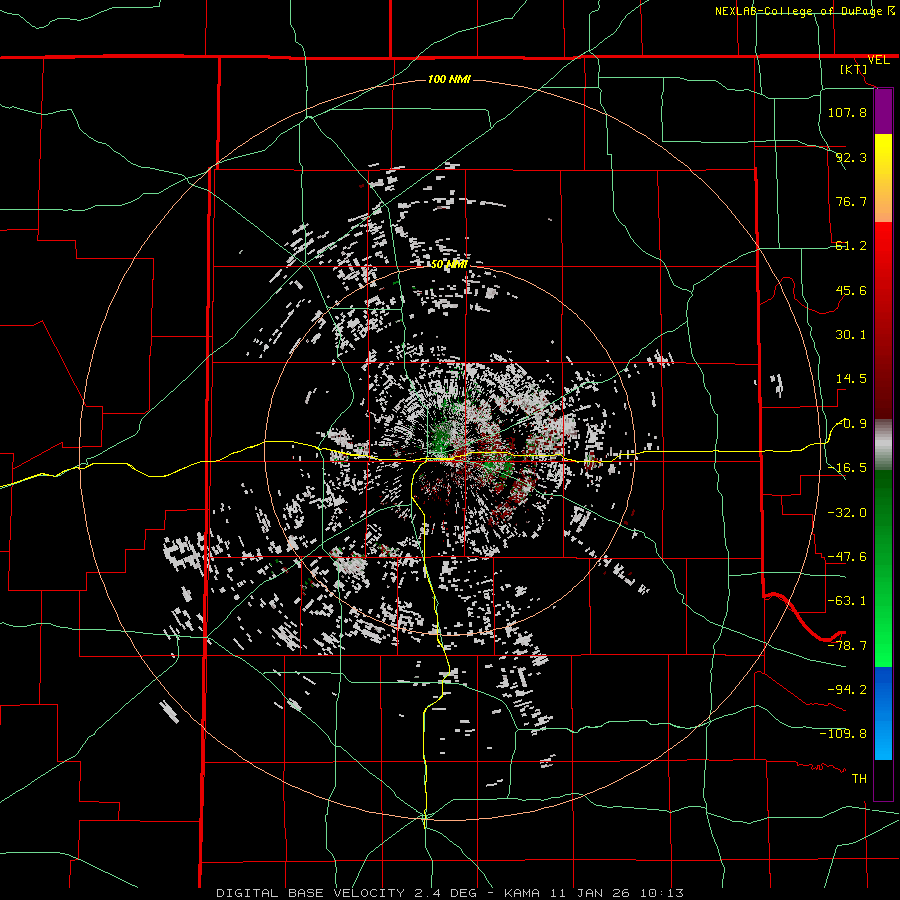Click the 30.1 legend value
900x900 pixels.
pyautogui.click(x=851, y=335)
